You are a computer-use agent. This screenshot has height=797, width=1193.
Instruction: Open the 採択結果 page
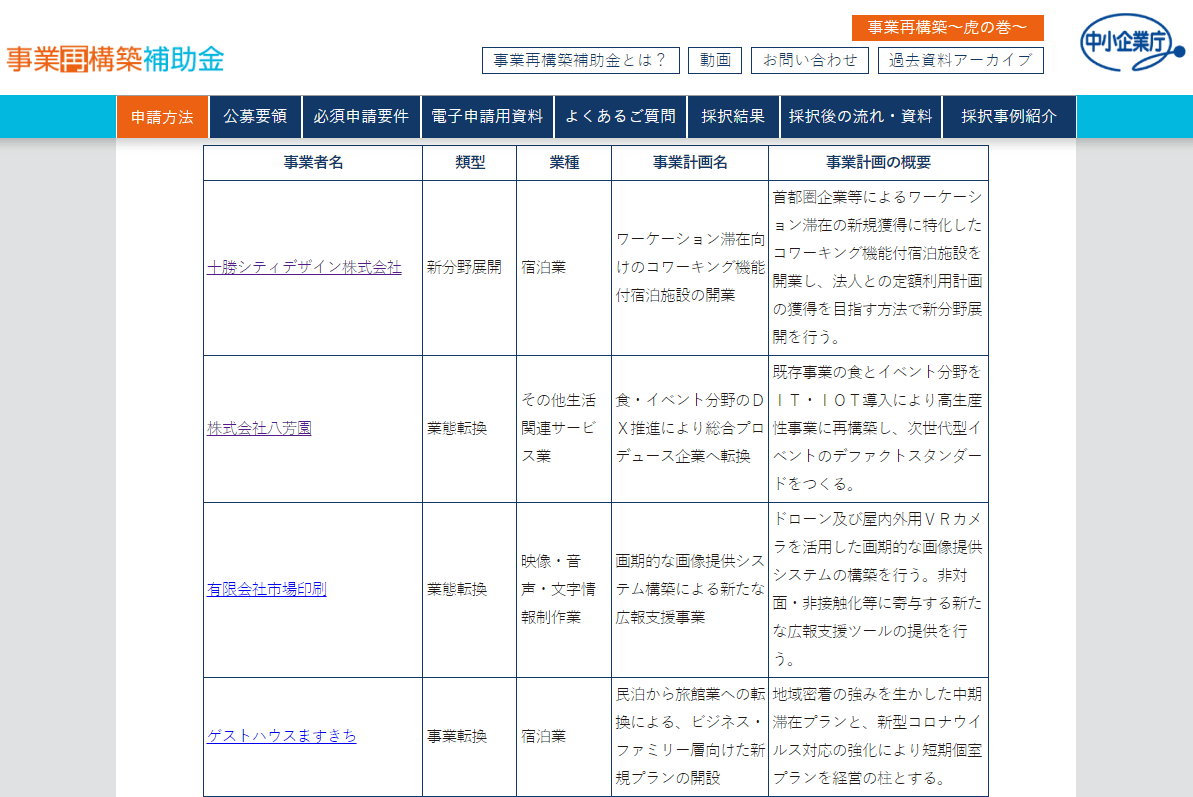point(733,116)
